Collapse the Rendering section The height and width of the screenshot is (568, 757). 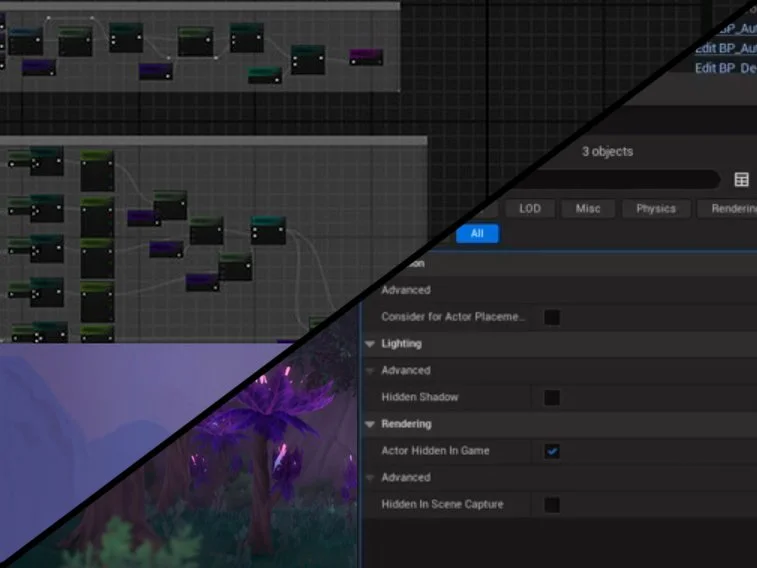pyautogui.click(x=370, y=424)
